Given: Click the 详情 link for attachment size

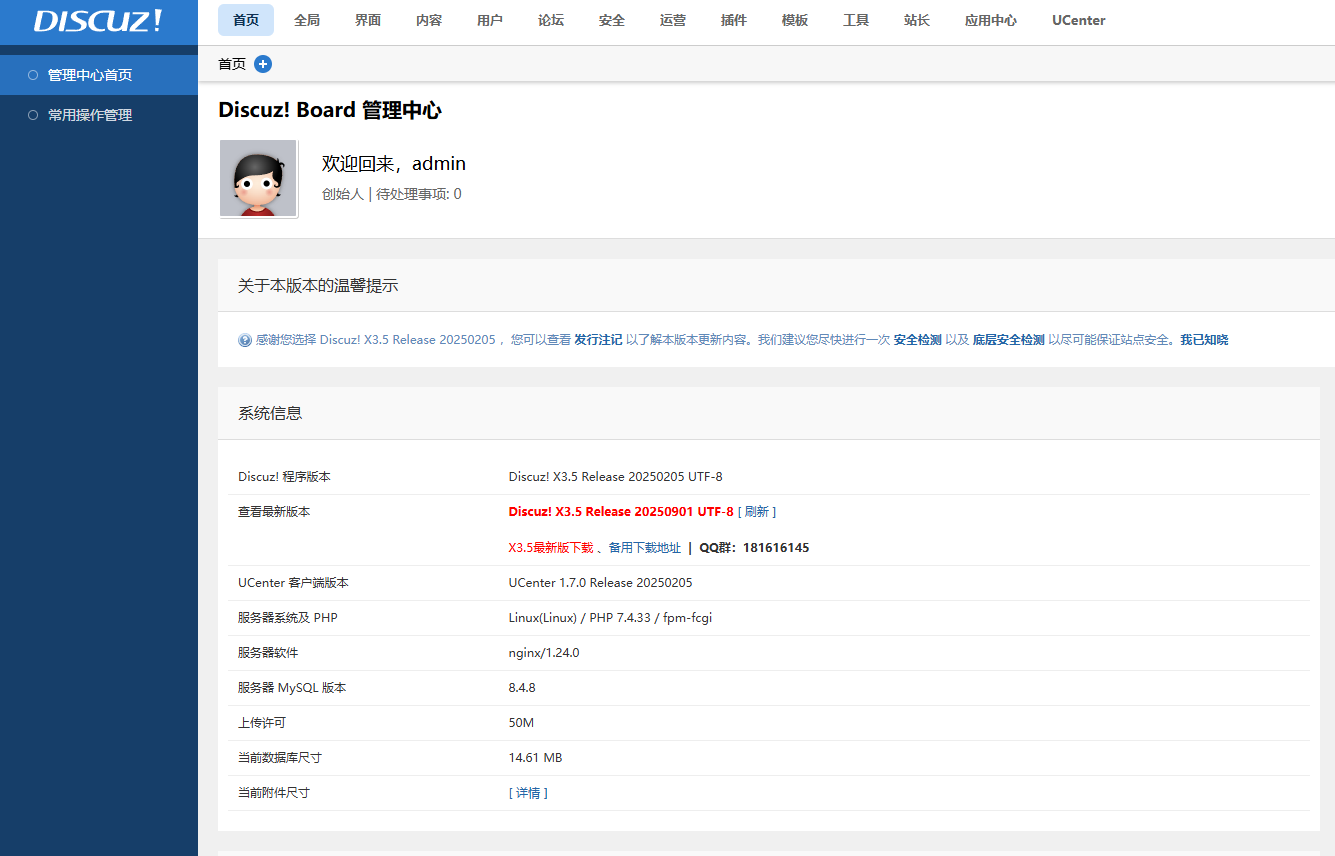Looking at the screenshot, I should (528, 793).
